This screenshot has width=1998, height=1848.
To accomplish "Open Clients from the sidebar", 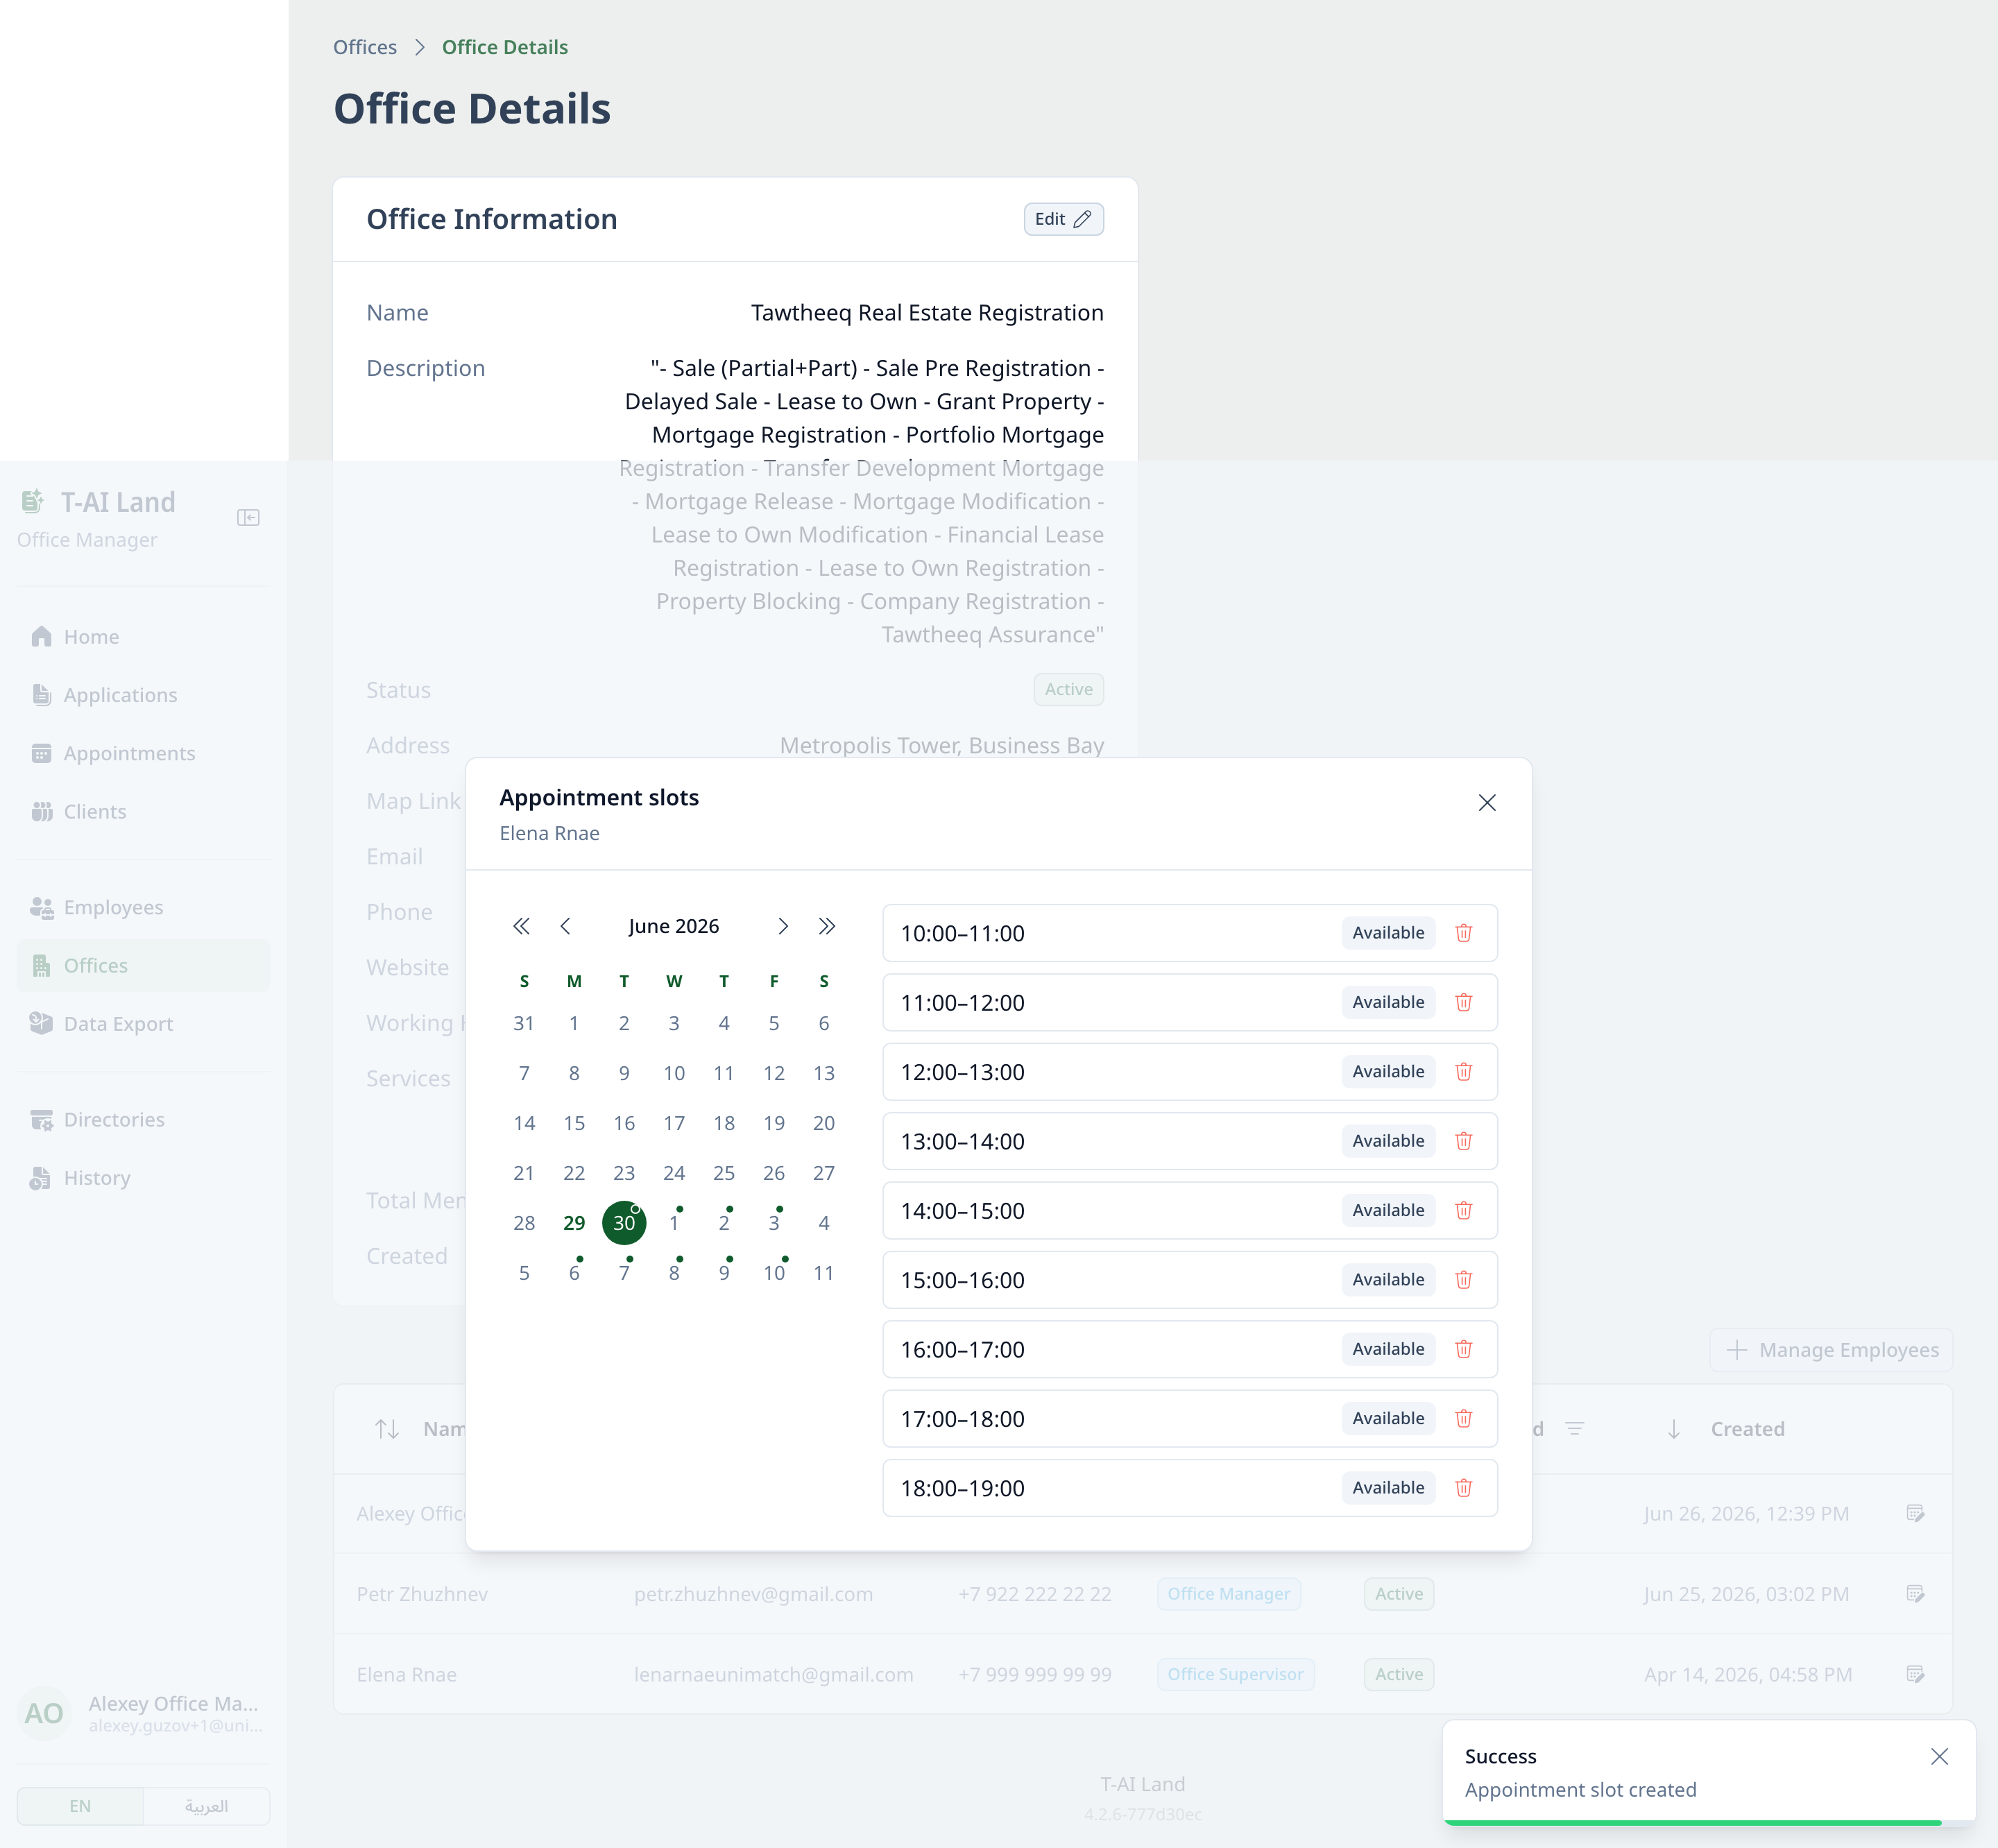I will pos(144,812).
